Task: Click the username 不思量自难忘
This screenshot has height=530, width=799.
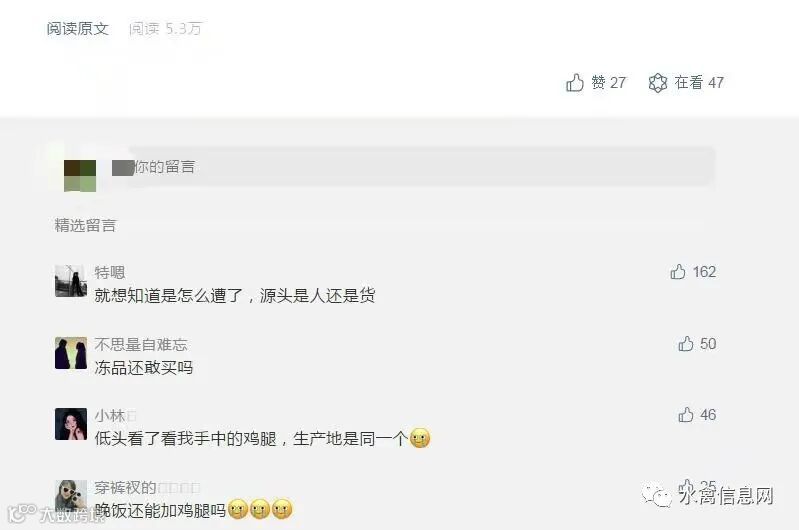Action: pos(141,345)
